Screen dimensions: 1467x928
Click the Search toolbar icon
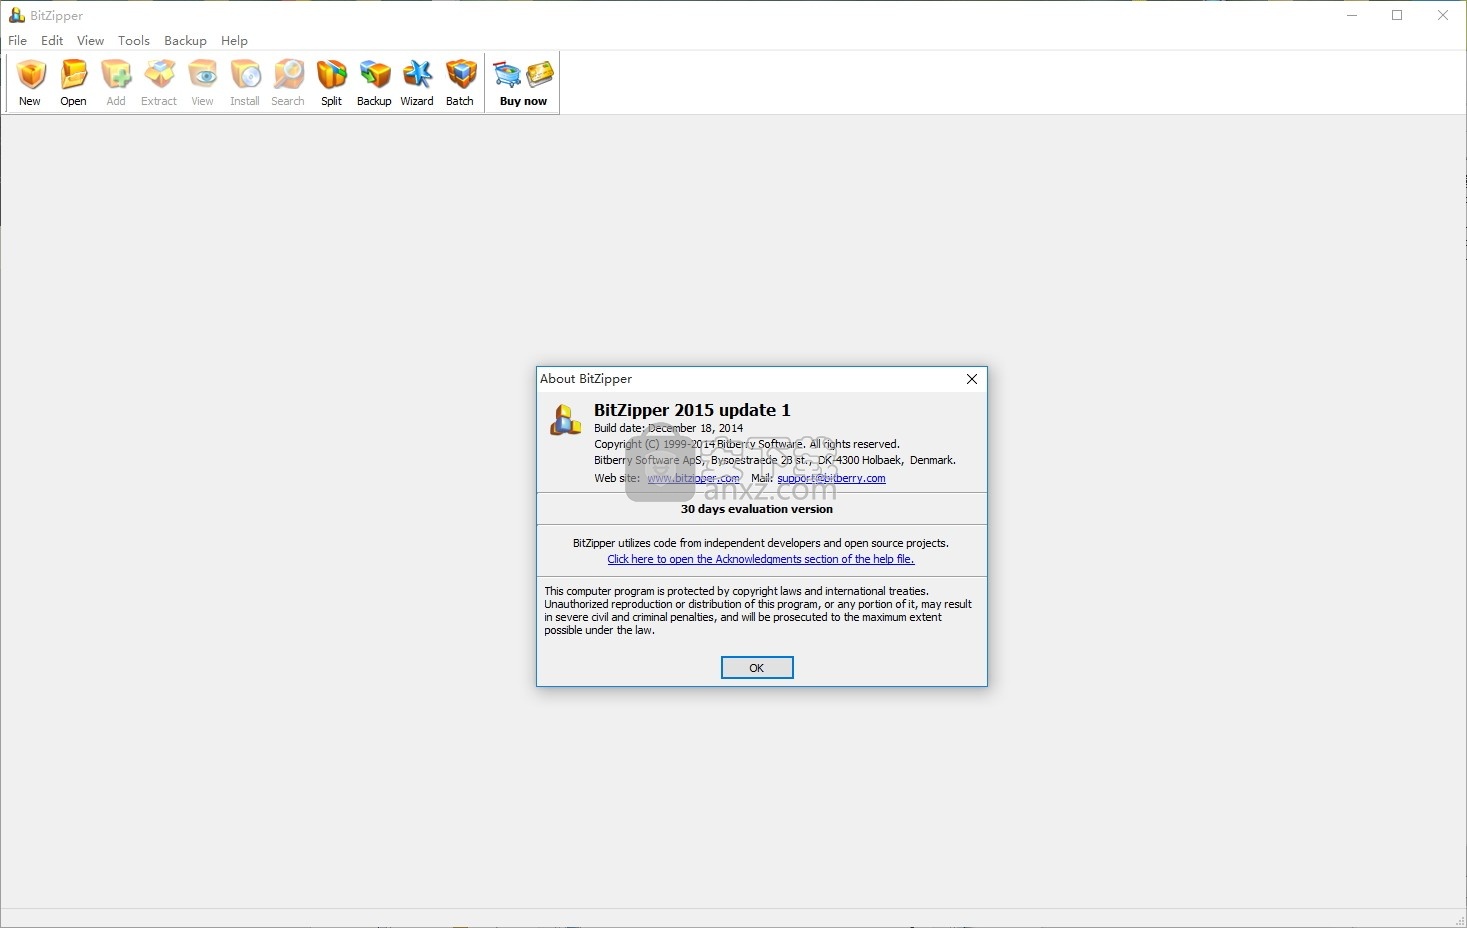288,82
